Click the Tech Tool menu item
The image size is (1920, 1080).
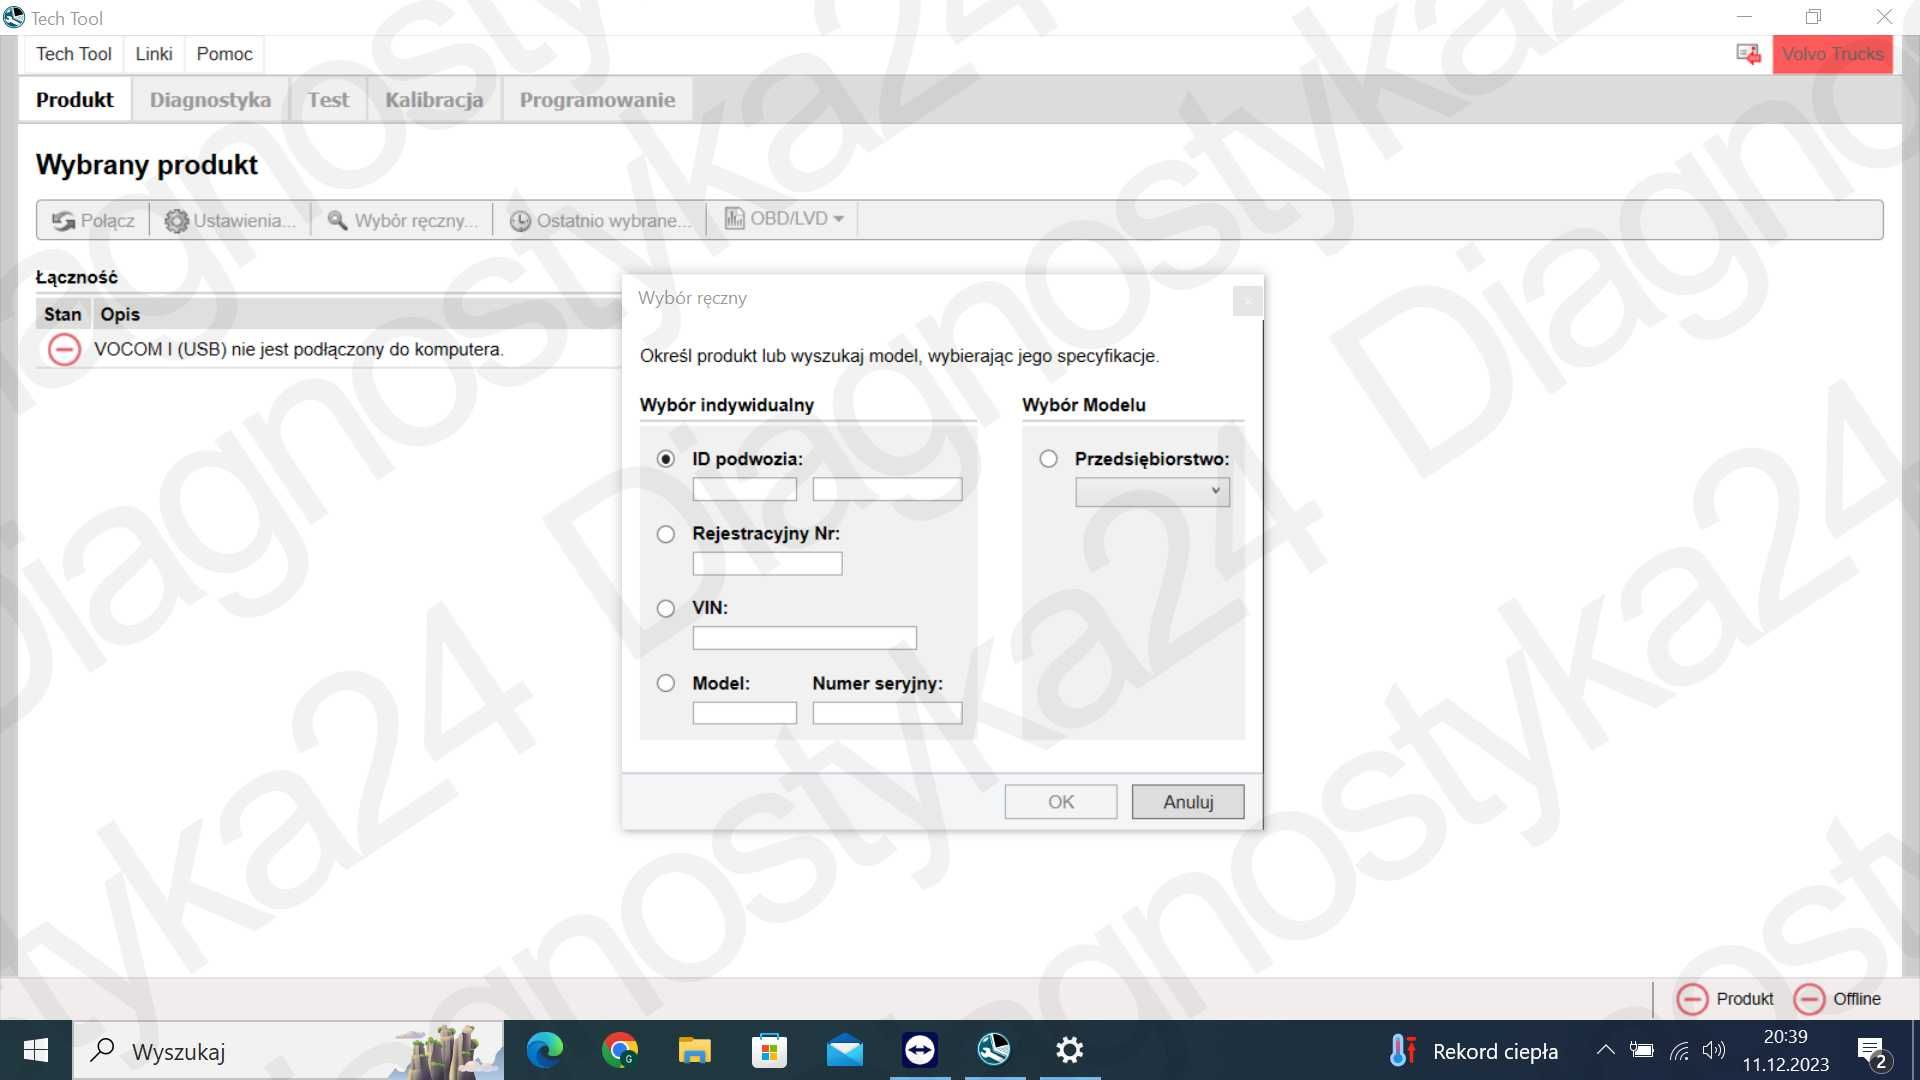tap(73, 54)
